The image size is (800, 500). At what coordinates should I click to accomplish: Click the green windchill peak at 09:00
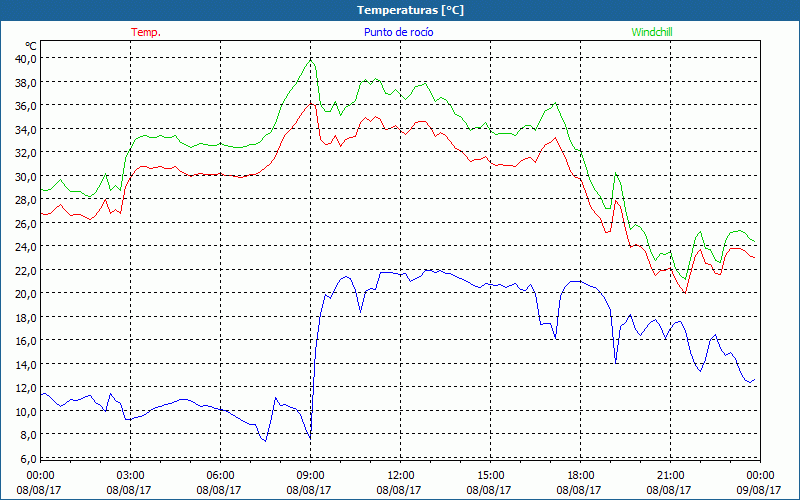tap(310, 60)
